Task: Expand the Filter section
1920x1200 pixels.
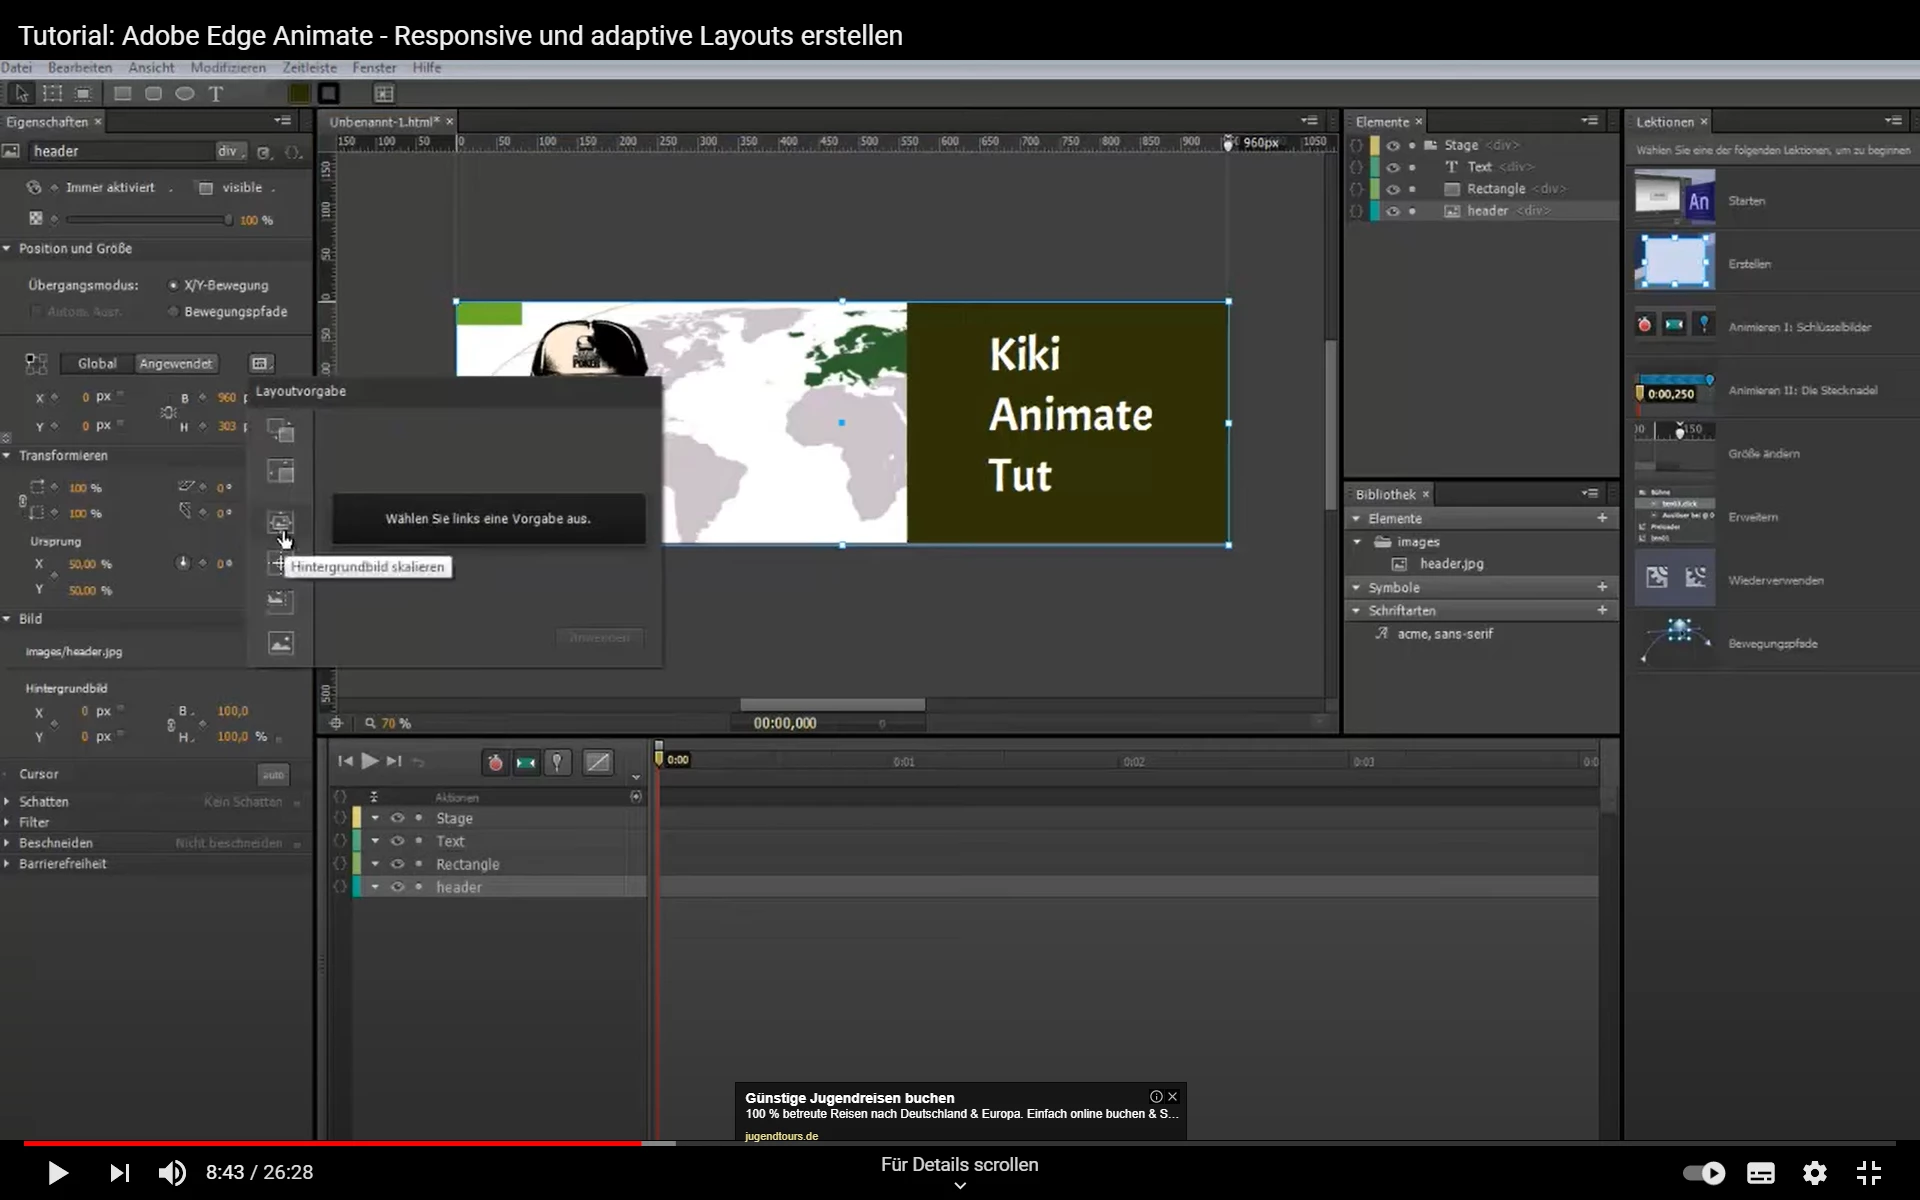Action: pyautogui.click(x=7, y=822)
